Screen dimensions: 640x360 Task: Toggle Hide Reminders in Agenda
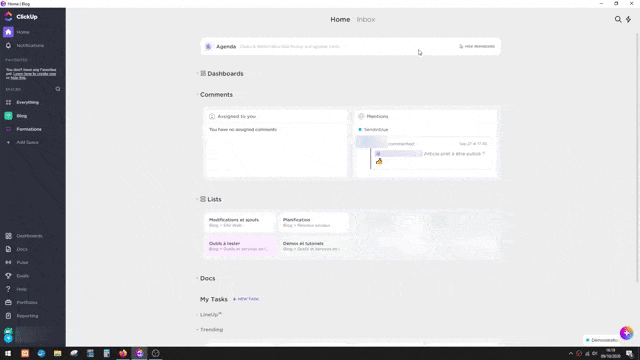point(477,47)
